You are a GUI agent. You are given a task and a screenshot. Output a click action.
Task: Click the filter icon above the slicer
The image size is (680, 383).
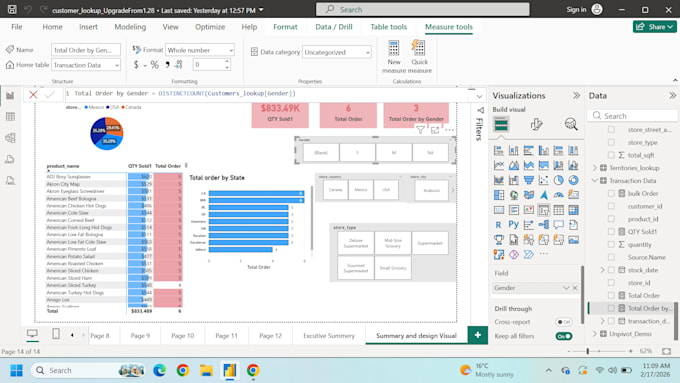pyautogui.click(x=420, y=130)
